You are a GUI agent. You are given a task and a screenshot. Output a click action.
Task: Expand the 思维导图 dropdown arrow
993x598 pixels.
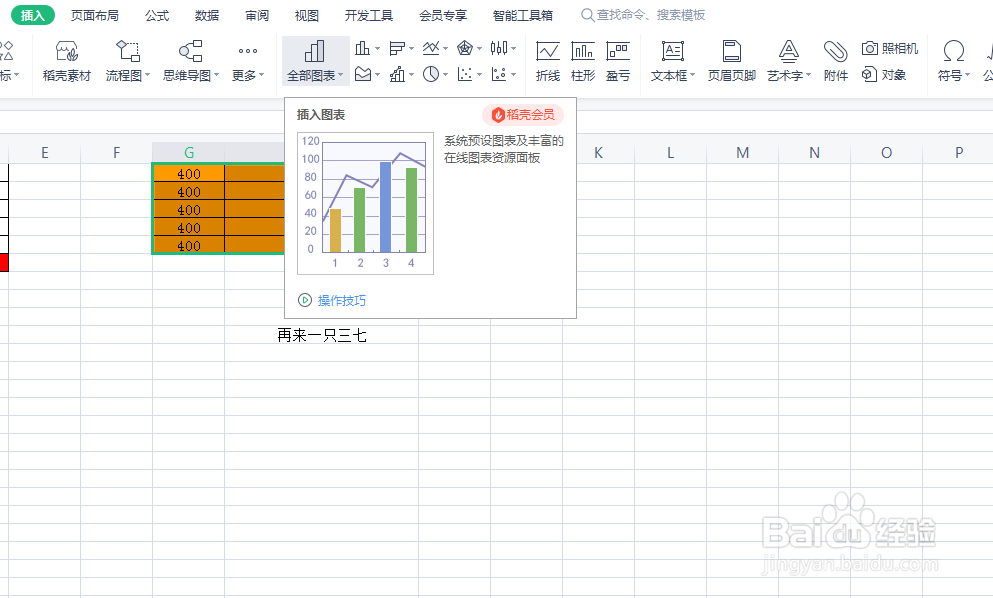(x=216, y=75)
